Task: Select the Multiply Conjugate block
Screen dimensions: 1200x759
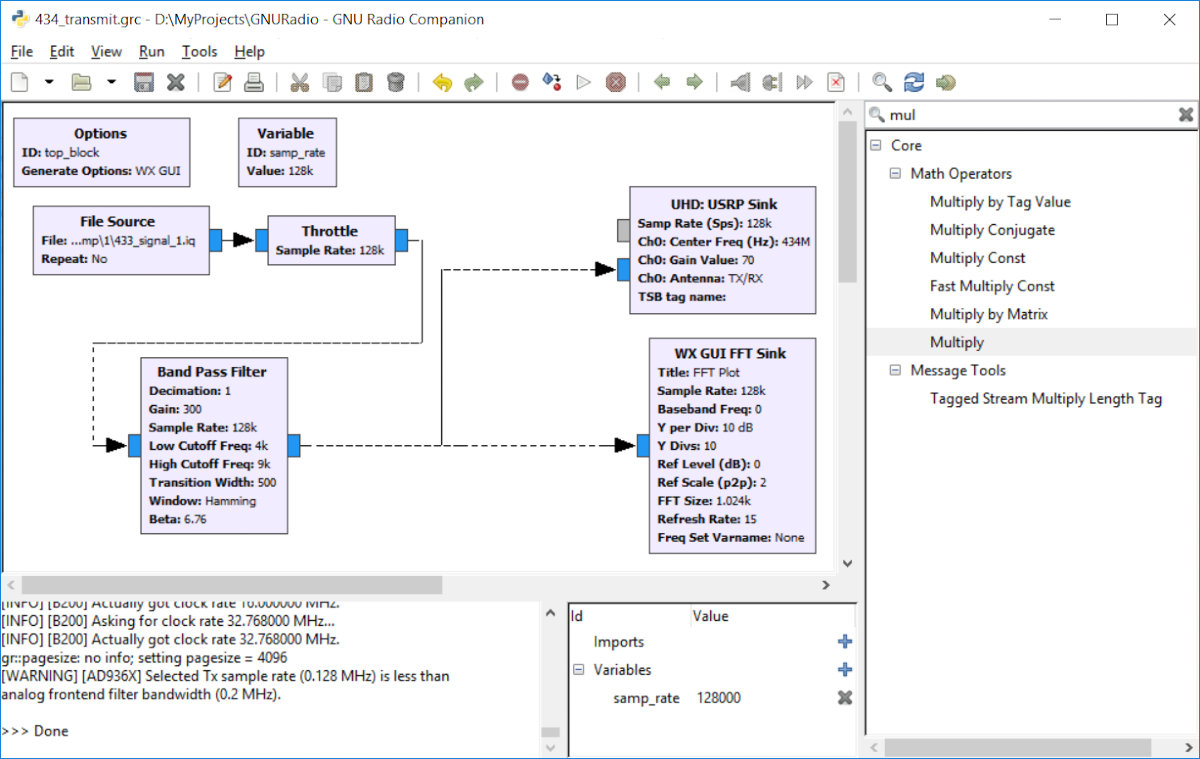Action: click(992, 230)
